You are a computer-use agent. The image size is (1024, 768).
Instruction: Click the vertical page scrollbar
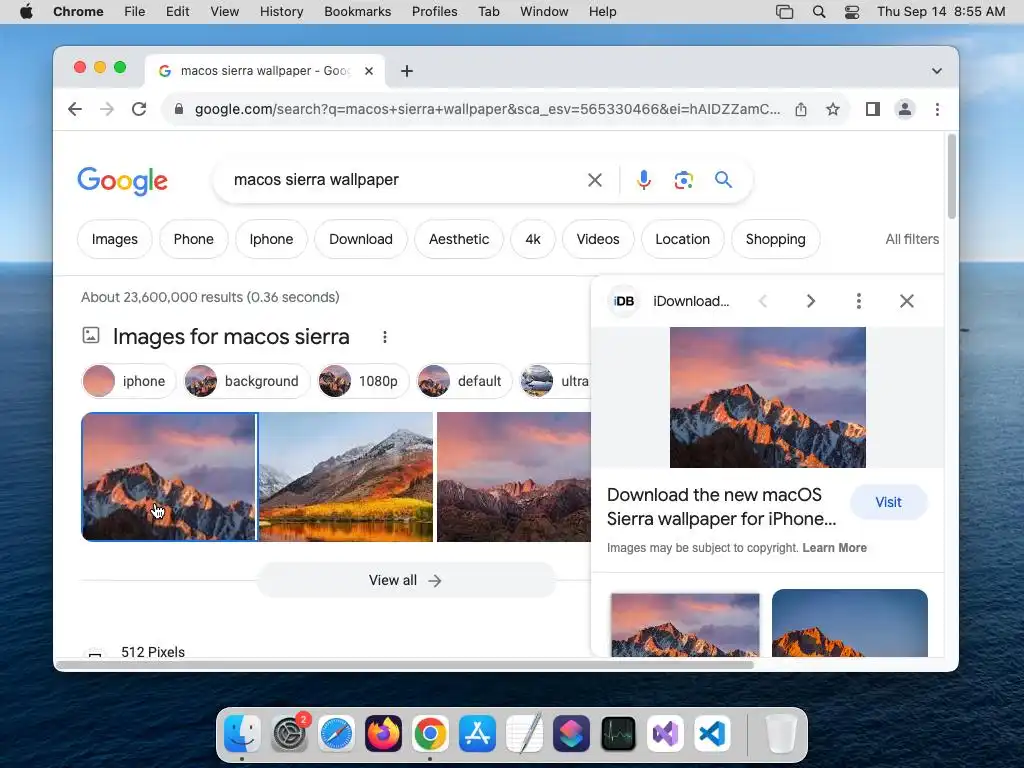tap(952, 176)
